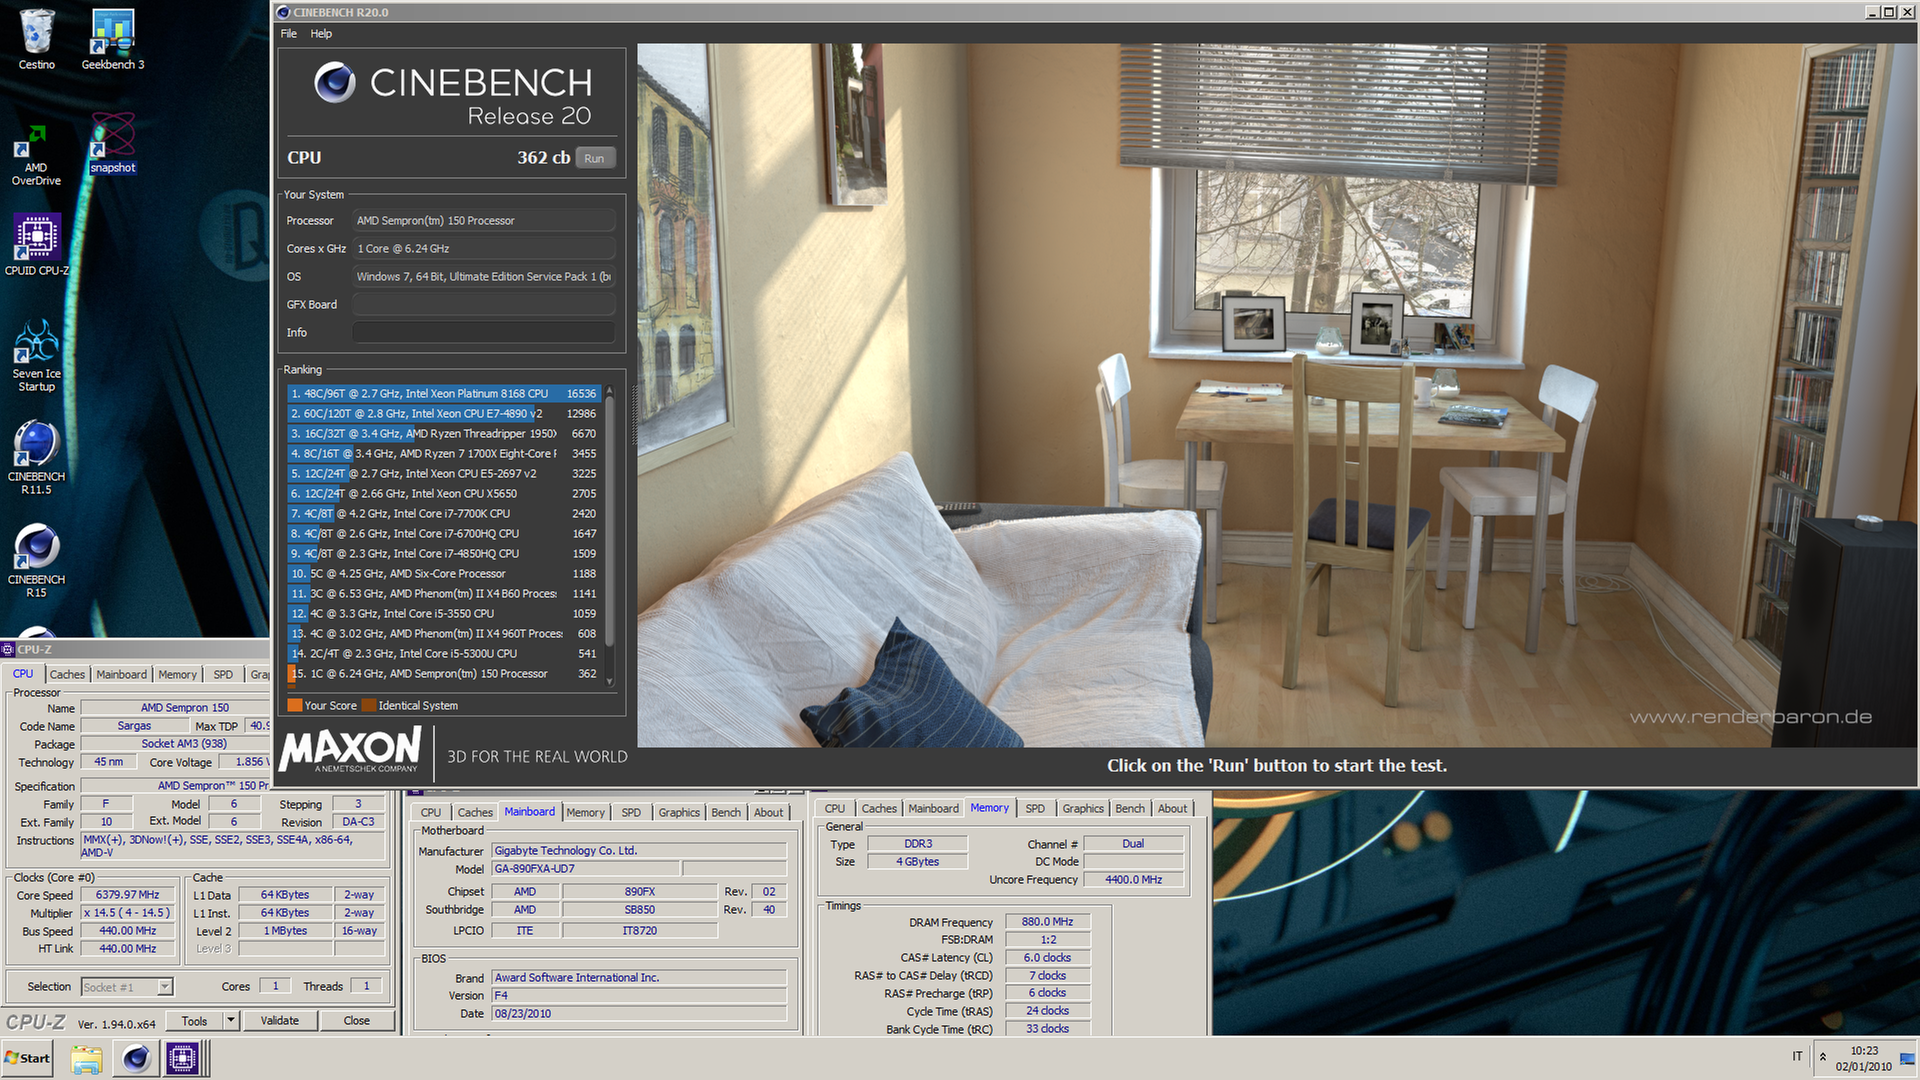Click the Validate button in CPU-Z
Viewport: 1920px width, 1080px height.
tap(280, 1021)
